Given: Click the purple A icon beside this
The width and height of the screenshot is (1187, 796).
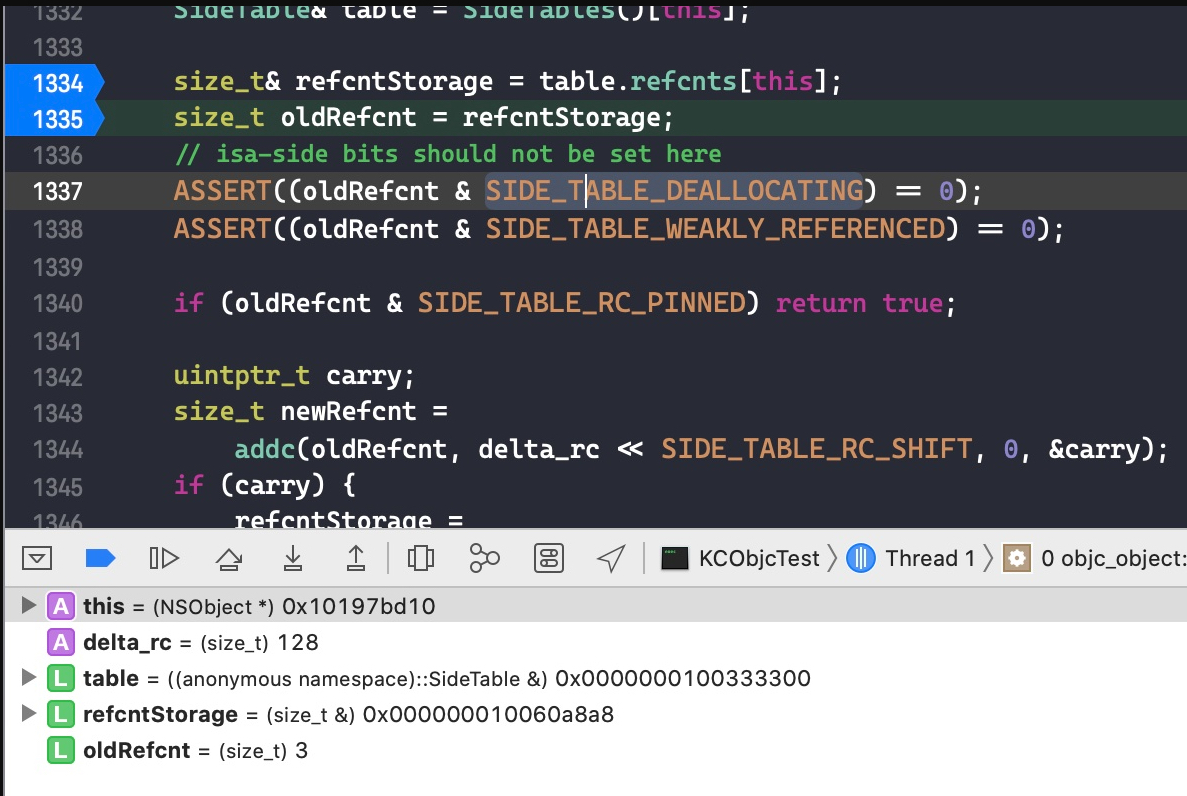Looking at the screenshot, I should click(61, 606).
